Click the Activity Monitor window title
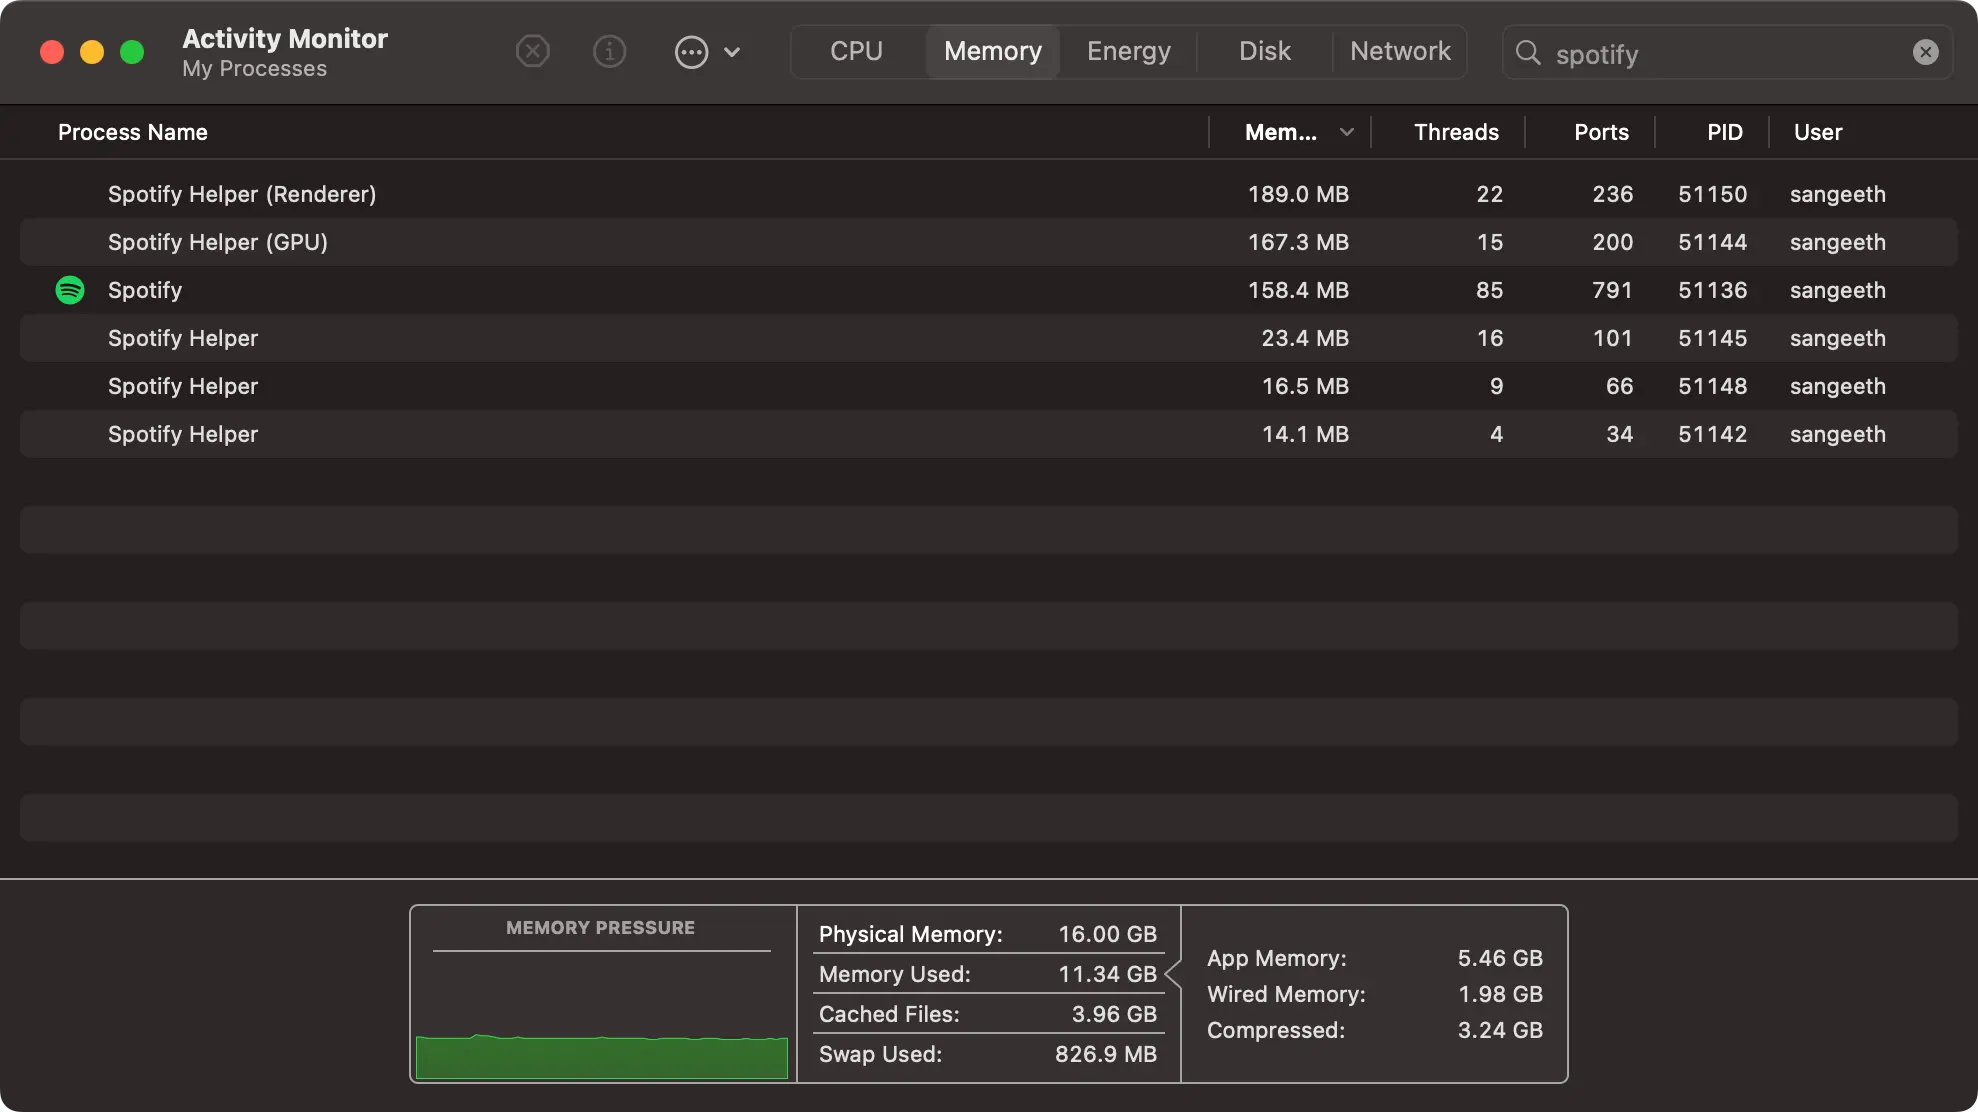The height and width of the screenshot is (1112, 1978). click(285, 38)
